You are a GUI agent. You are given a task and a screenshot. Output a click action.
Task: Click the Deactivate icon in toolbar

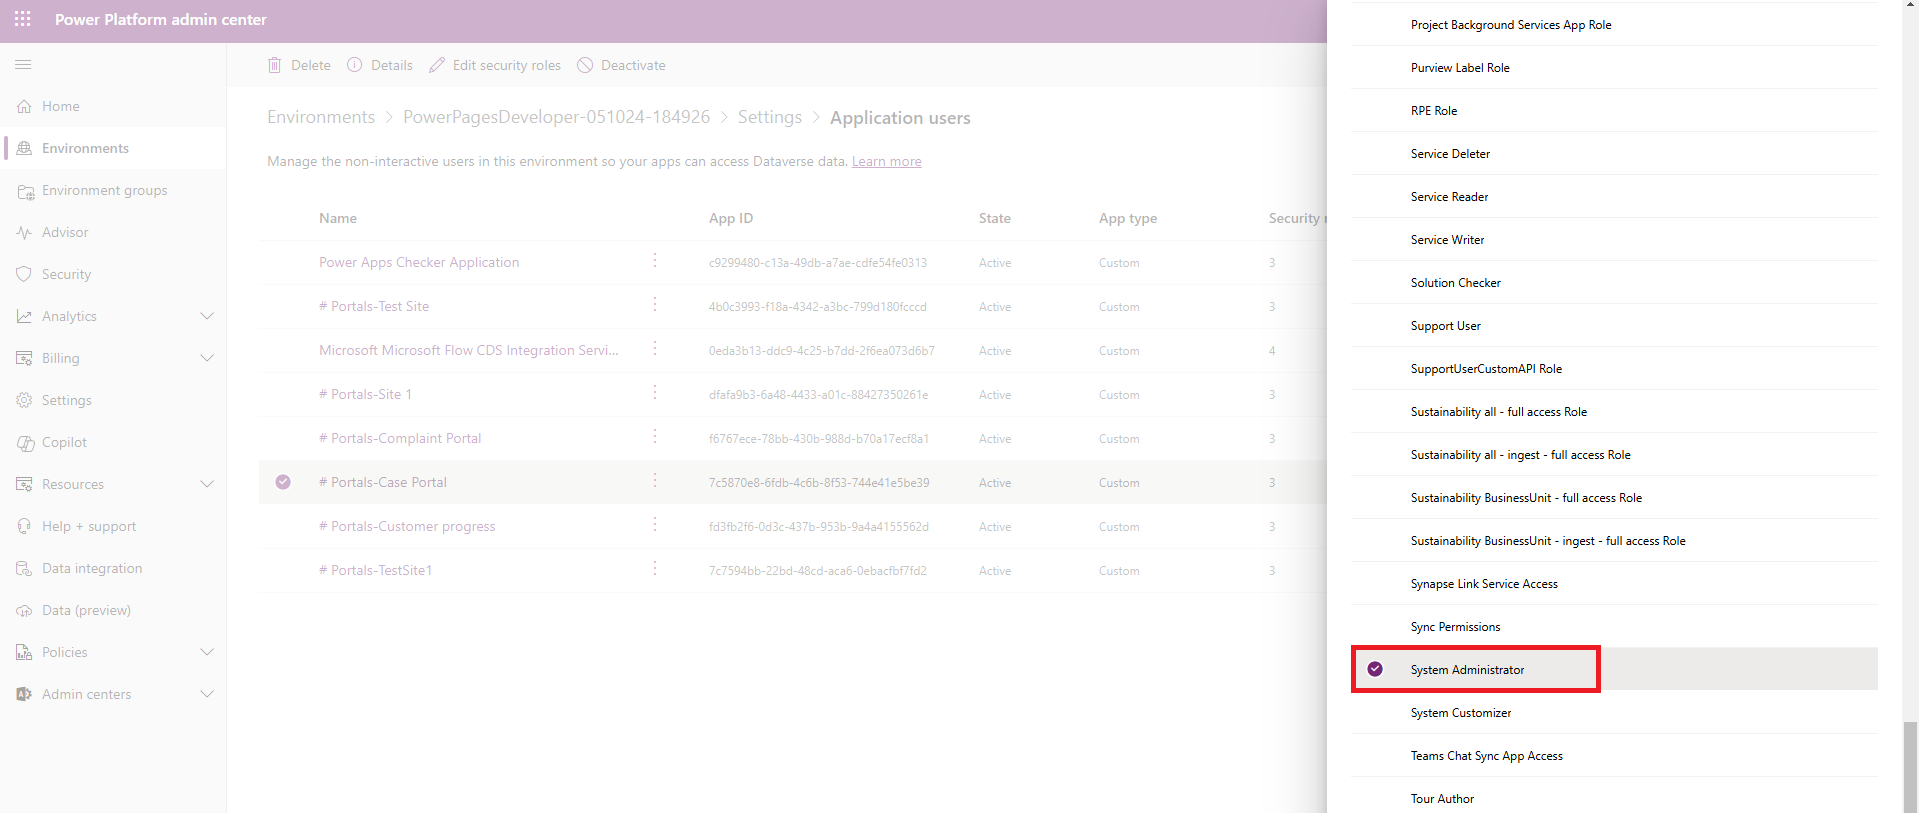tap(585, 65)
